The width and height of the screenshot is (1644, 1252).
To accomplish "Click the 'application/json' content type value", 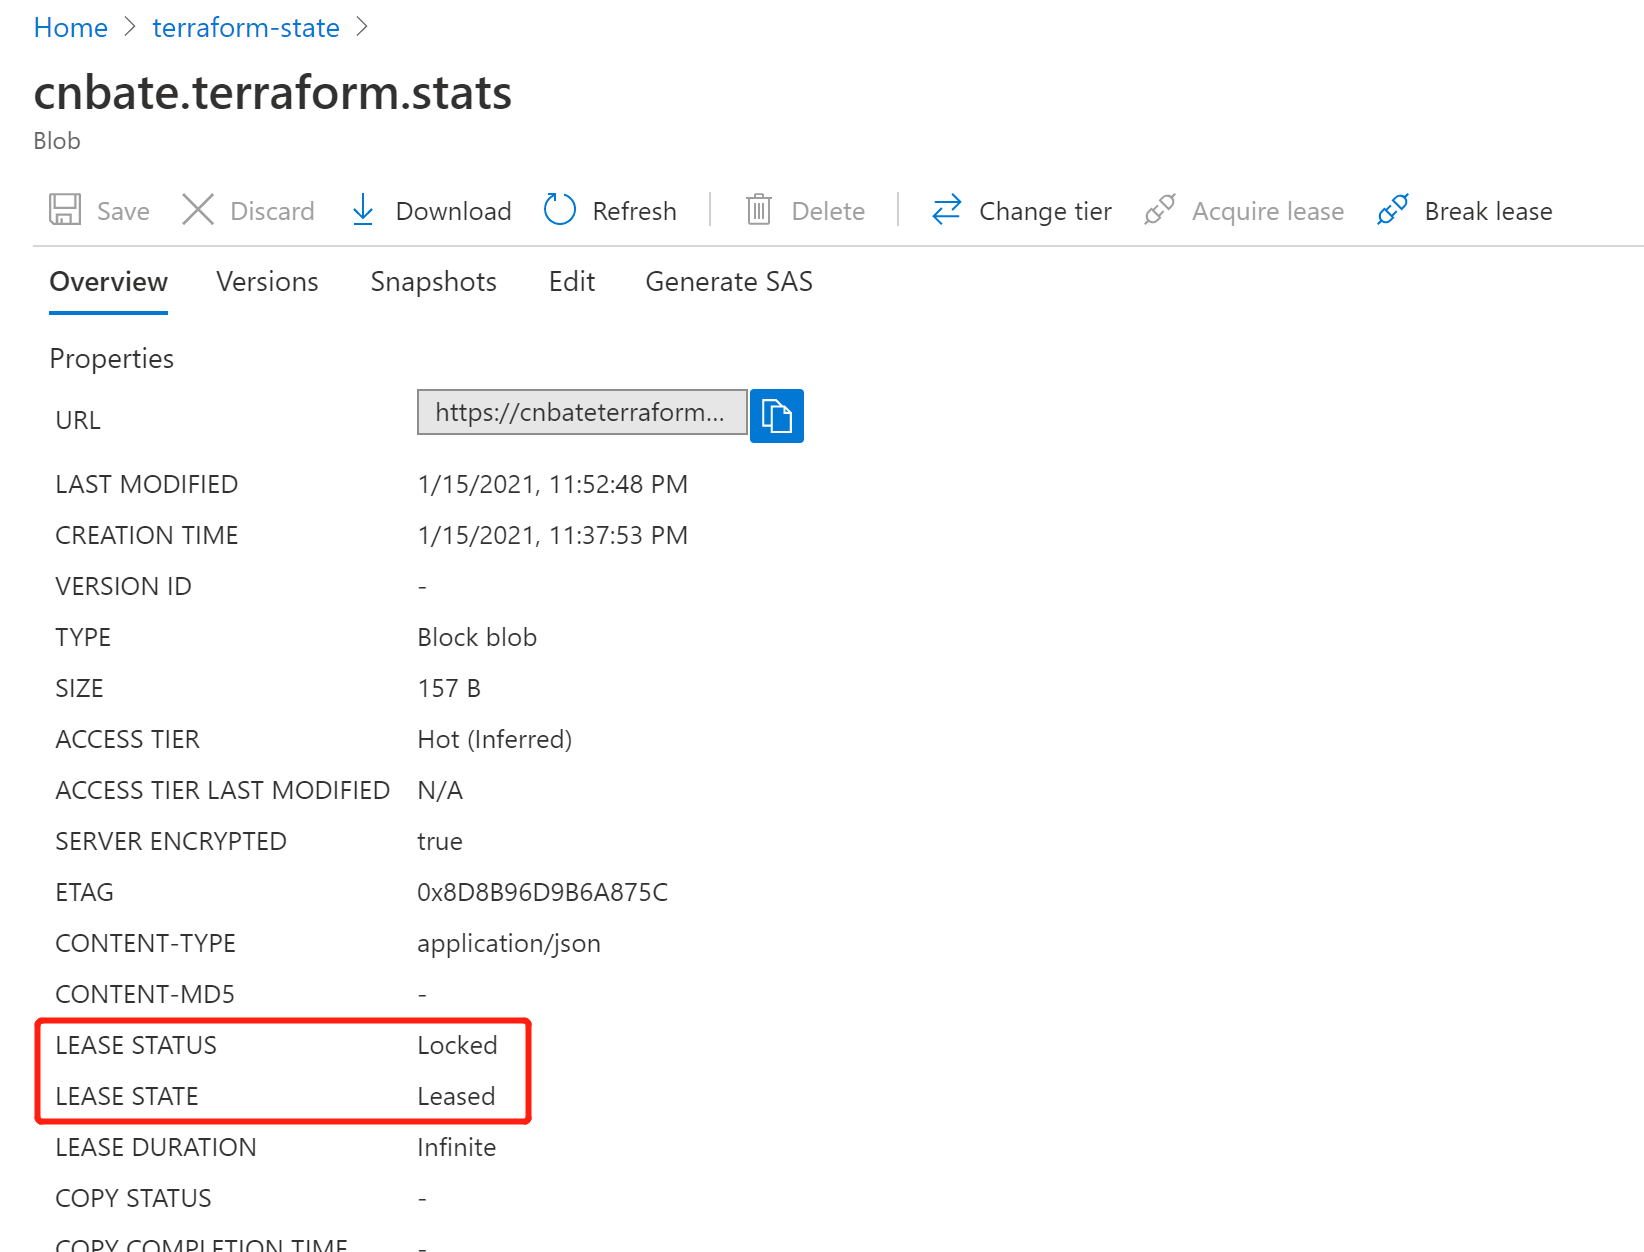I will pyautogui.click(x=509, y=943).
